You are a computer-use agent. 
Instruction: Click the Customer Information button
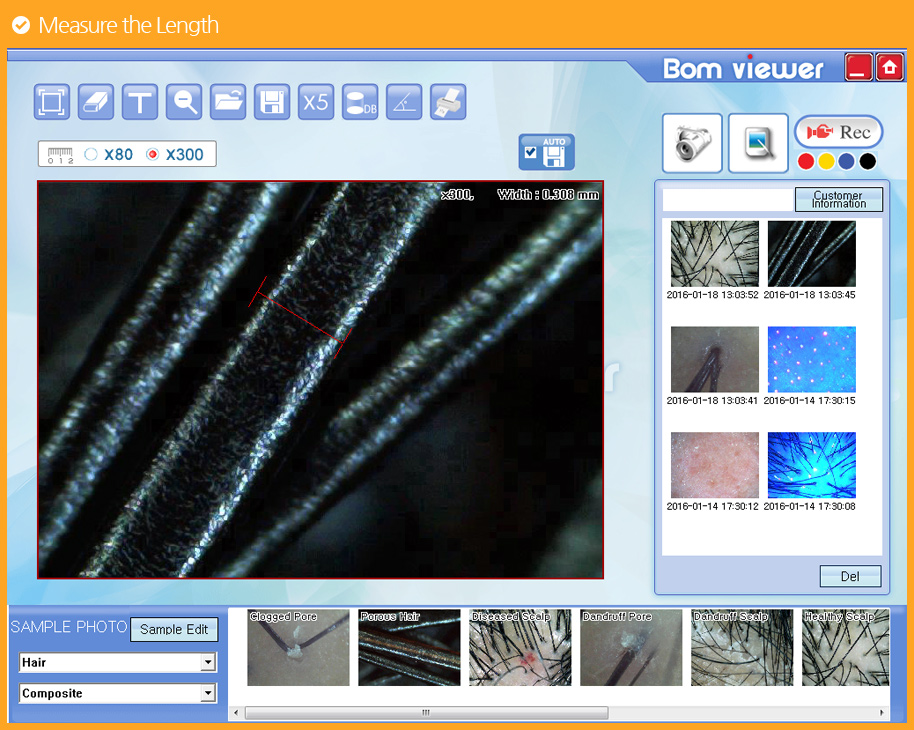click(x=838, y=199)
